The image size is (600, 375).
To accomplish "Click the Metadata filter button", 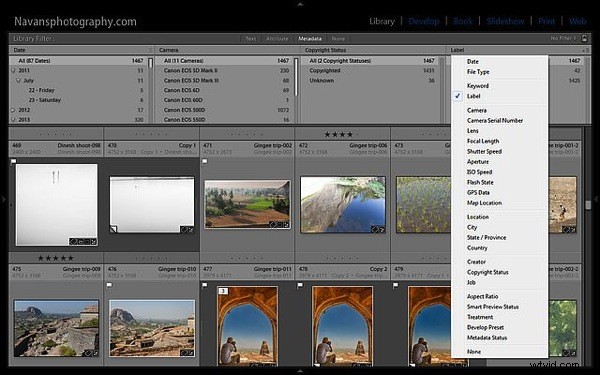I will pos(310,39).
